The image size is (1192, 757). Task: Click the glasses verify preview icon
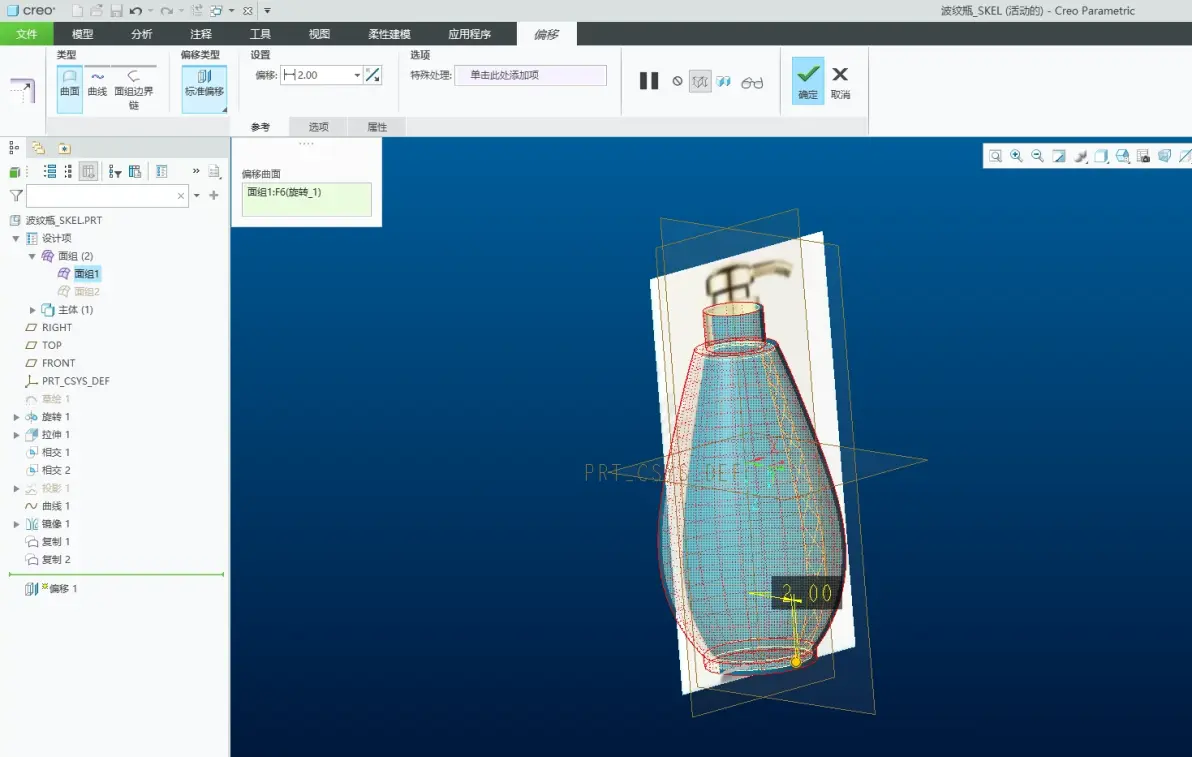(x=752, y=82)
